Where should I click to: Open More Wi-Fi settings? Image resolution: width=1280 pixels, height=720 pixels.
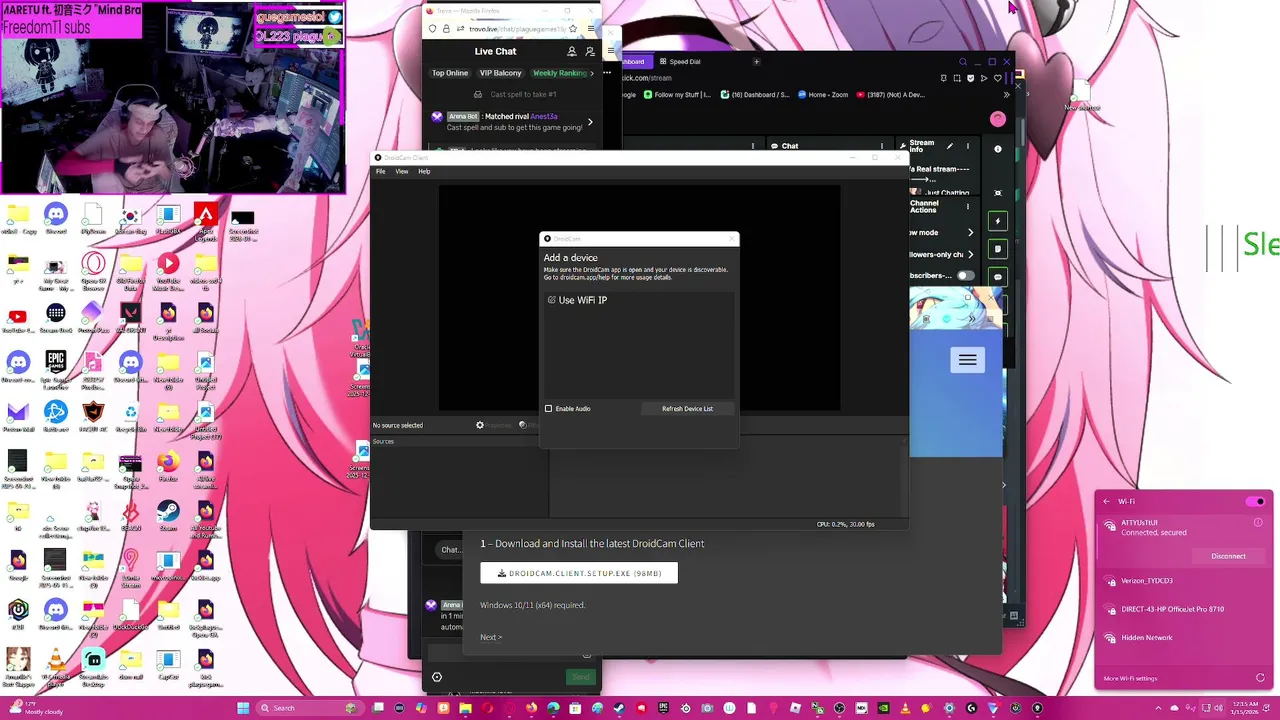1130,678
